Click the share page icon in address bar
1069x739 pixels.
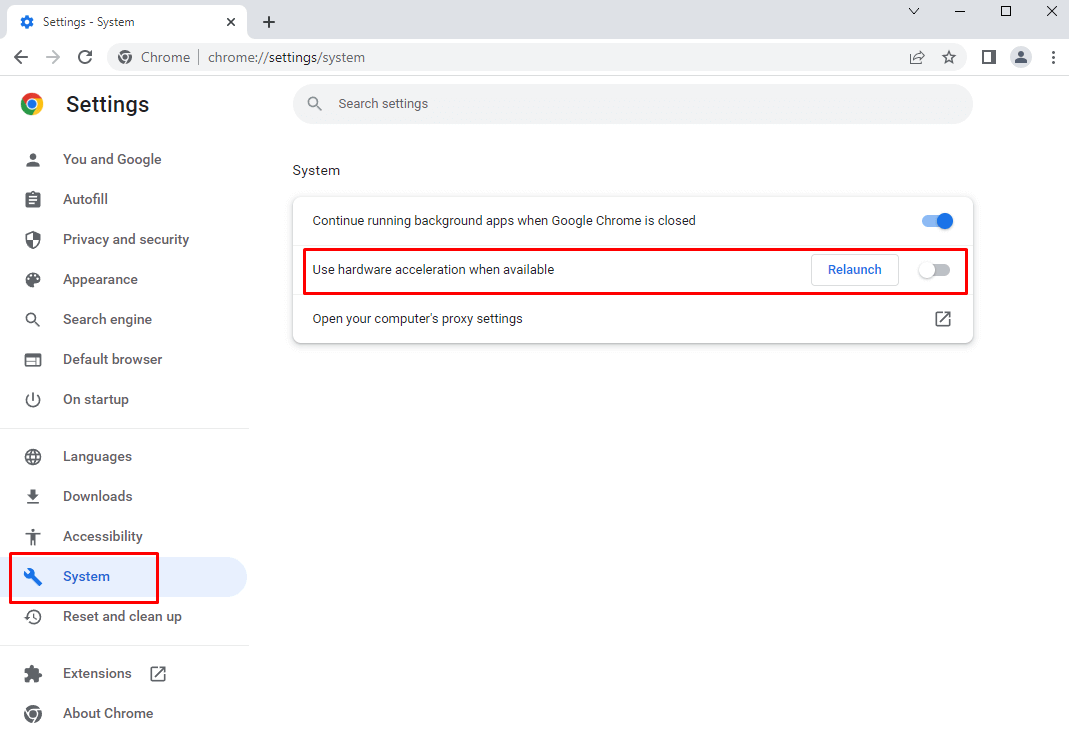(x=917, y=57)
